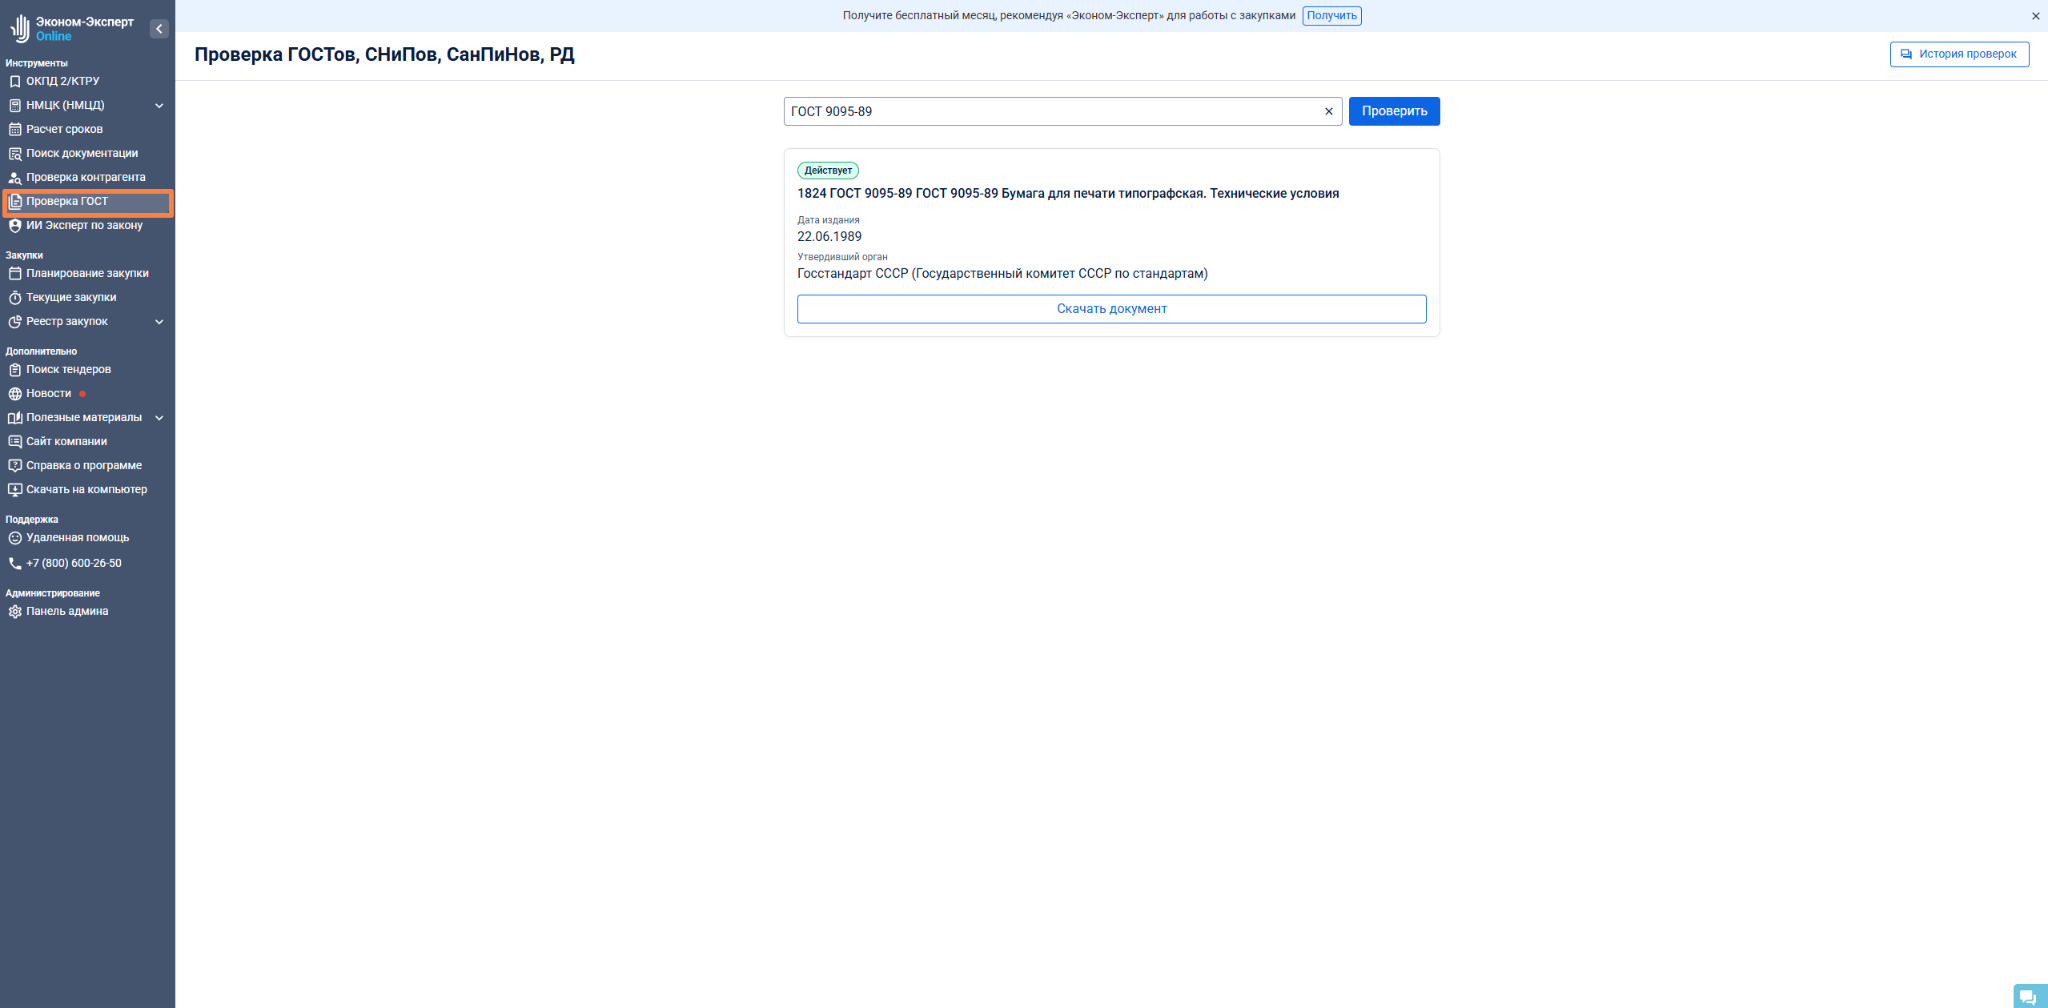Open the chat support widget icon

click(2027, 996)
